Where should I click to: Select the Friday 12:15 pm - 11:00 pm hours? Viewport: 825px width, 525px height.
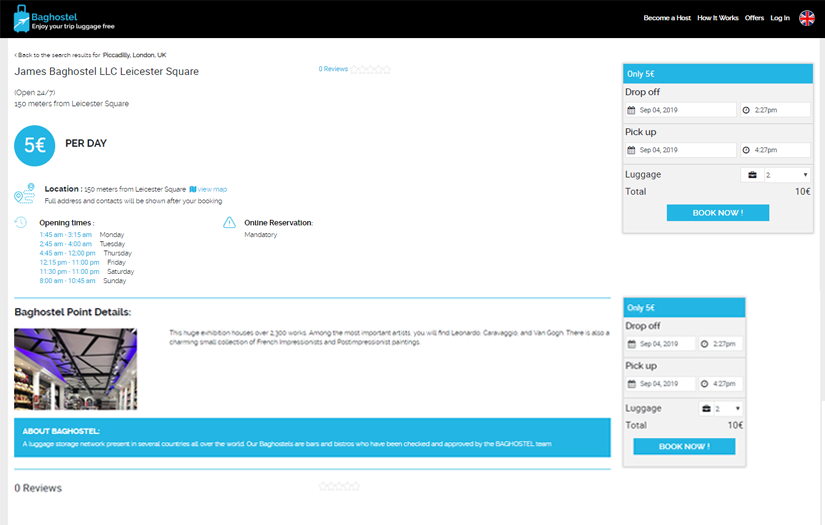83,262
